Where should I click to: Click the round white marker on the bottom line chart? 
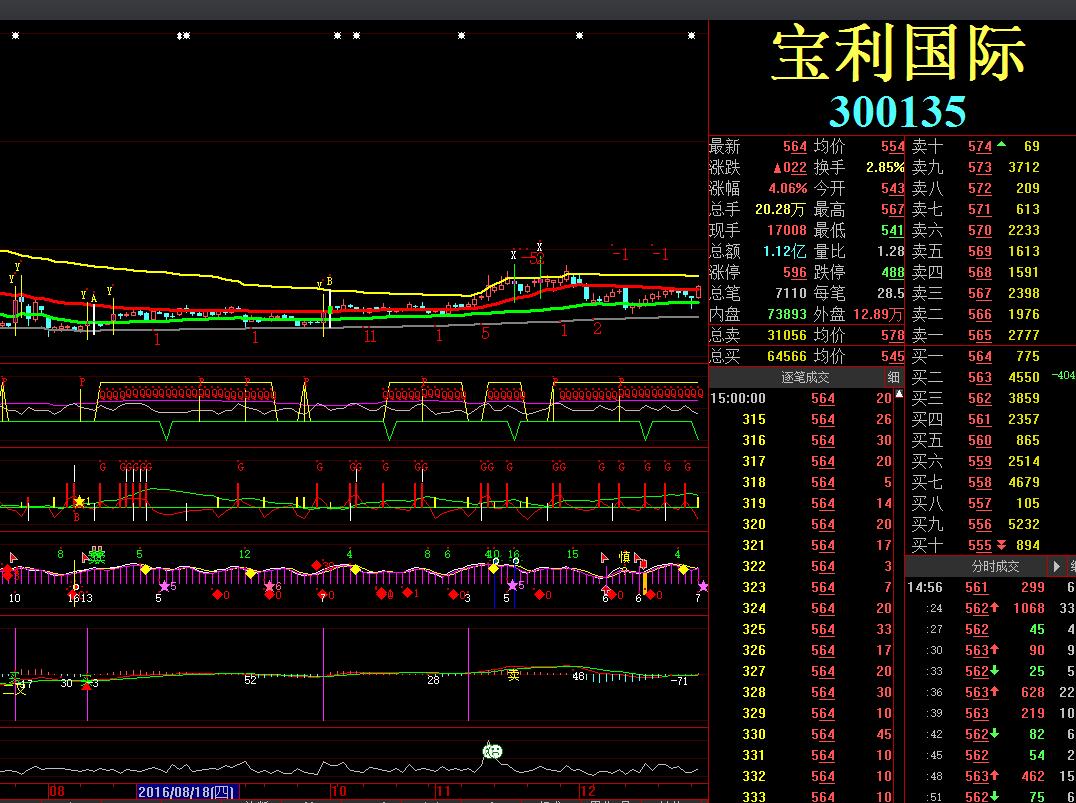coord(492,752)
